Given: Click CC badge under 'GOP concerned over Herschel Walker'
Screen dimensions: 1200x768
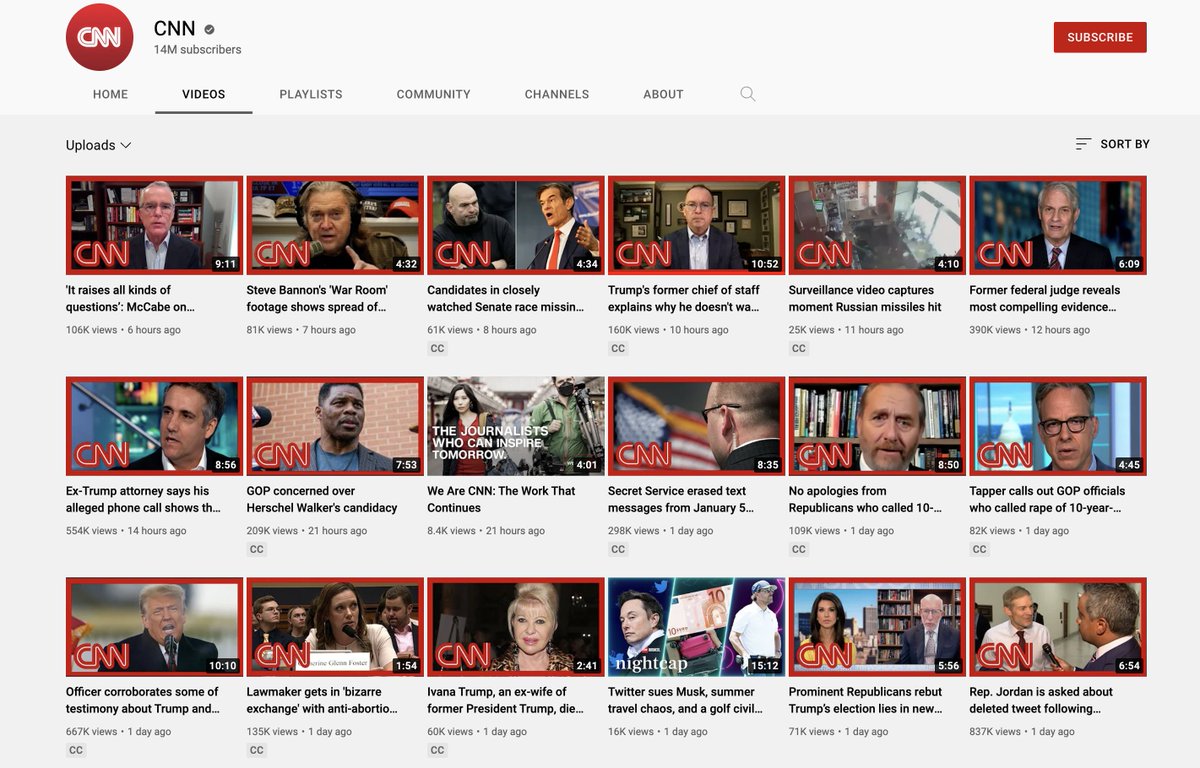Looking at the screenshot, I should [x=257, y=550].
